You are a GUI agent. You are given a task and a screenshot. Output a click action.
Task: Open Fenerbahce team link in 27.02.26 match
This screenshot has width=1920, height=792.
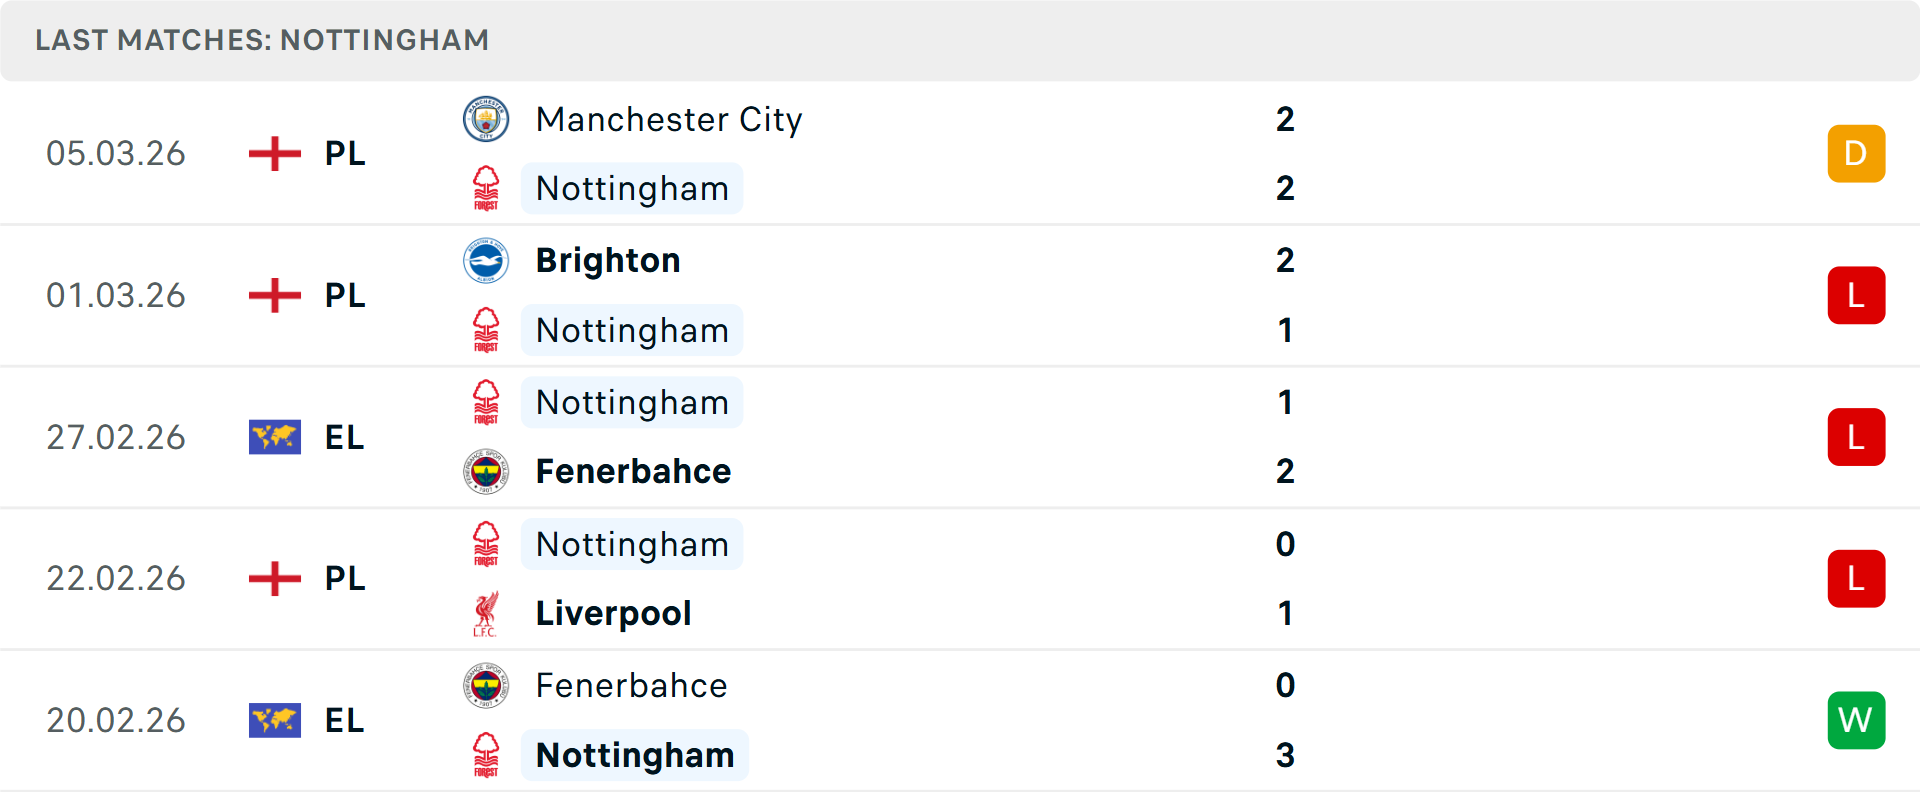tap(633, 471)
